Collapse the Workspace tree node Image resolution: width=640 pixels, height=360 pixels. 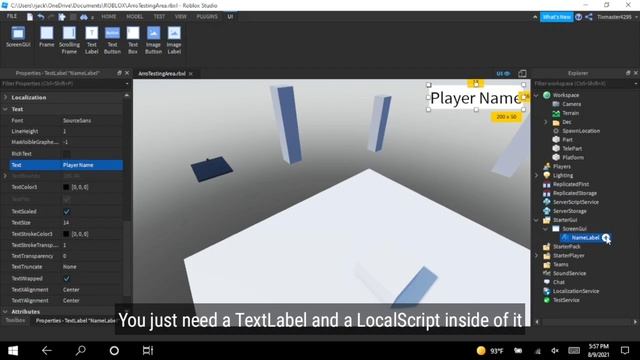536,95
